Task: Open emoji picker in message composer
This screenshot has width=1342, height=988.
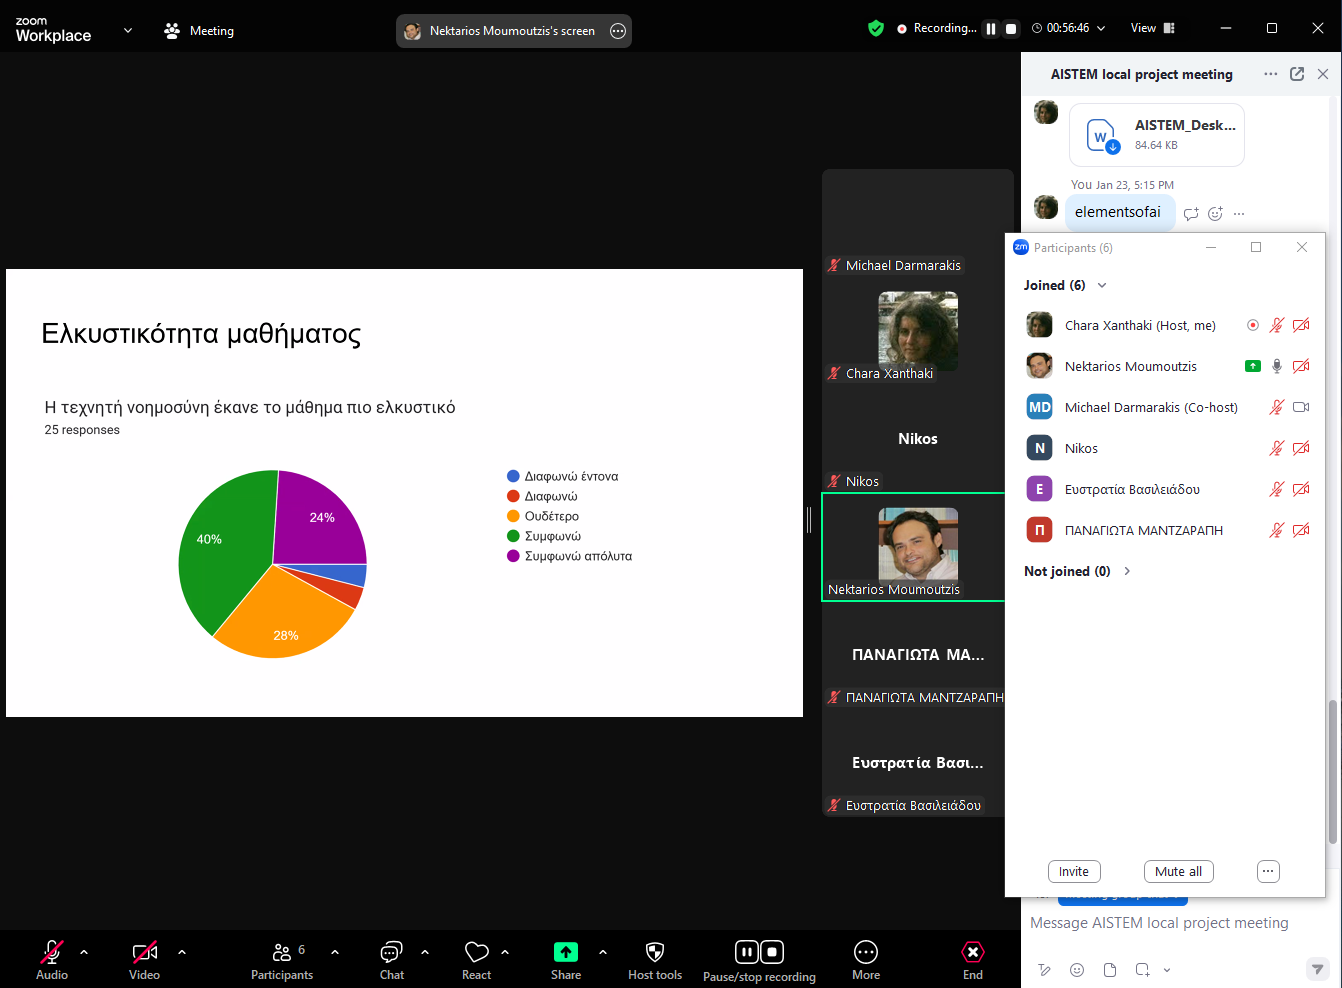Action: pos(1077,969)
